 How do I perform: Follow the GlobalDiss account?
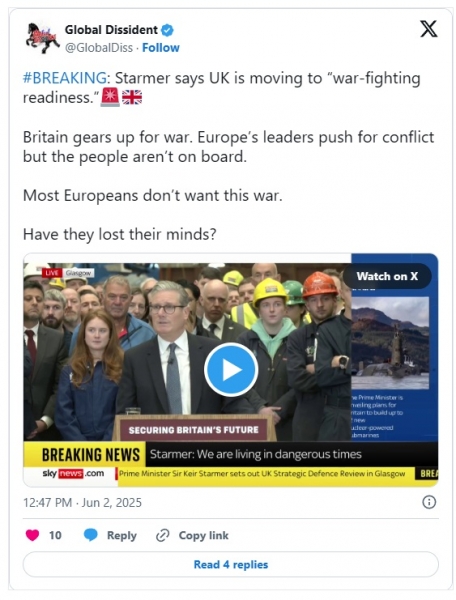(x=161, y=48)
